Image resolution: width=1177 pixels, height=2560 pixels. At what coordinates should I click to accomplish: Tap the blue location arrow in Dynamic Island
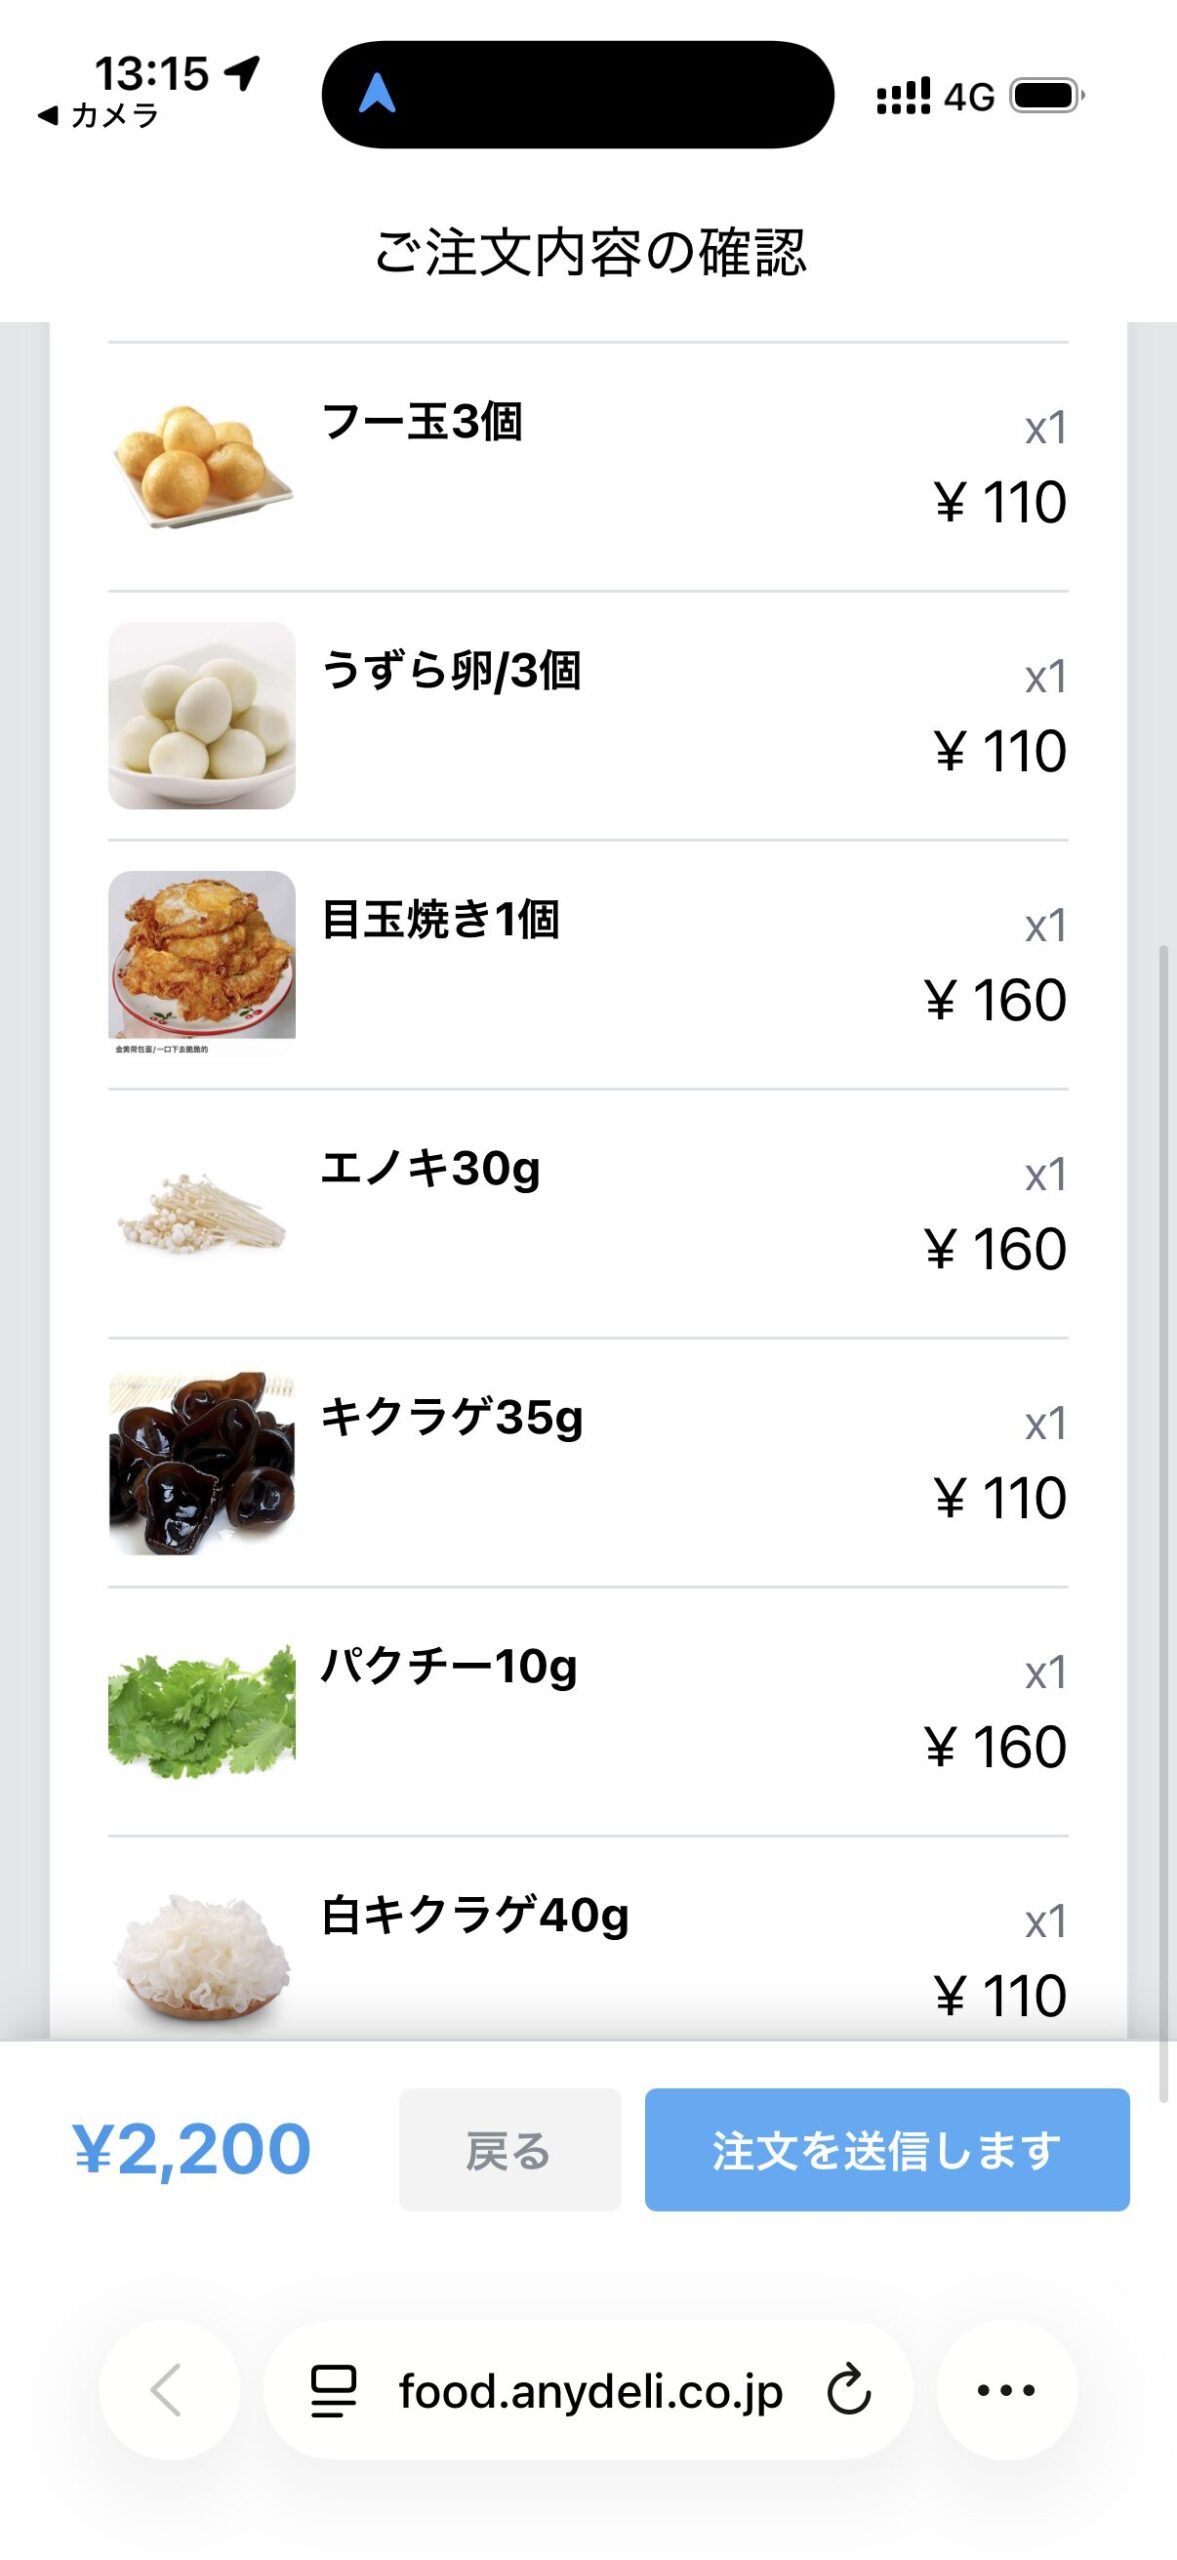(377, 94)
